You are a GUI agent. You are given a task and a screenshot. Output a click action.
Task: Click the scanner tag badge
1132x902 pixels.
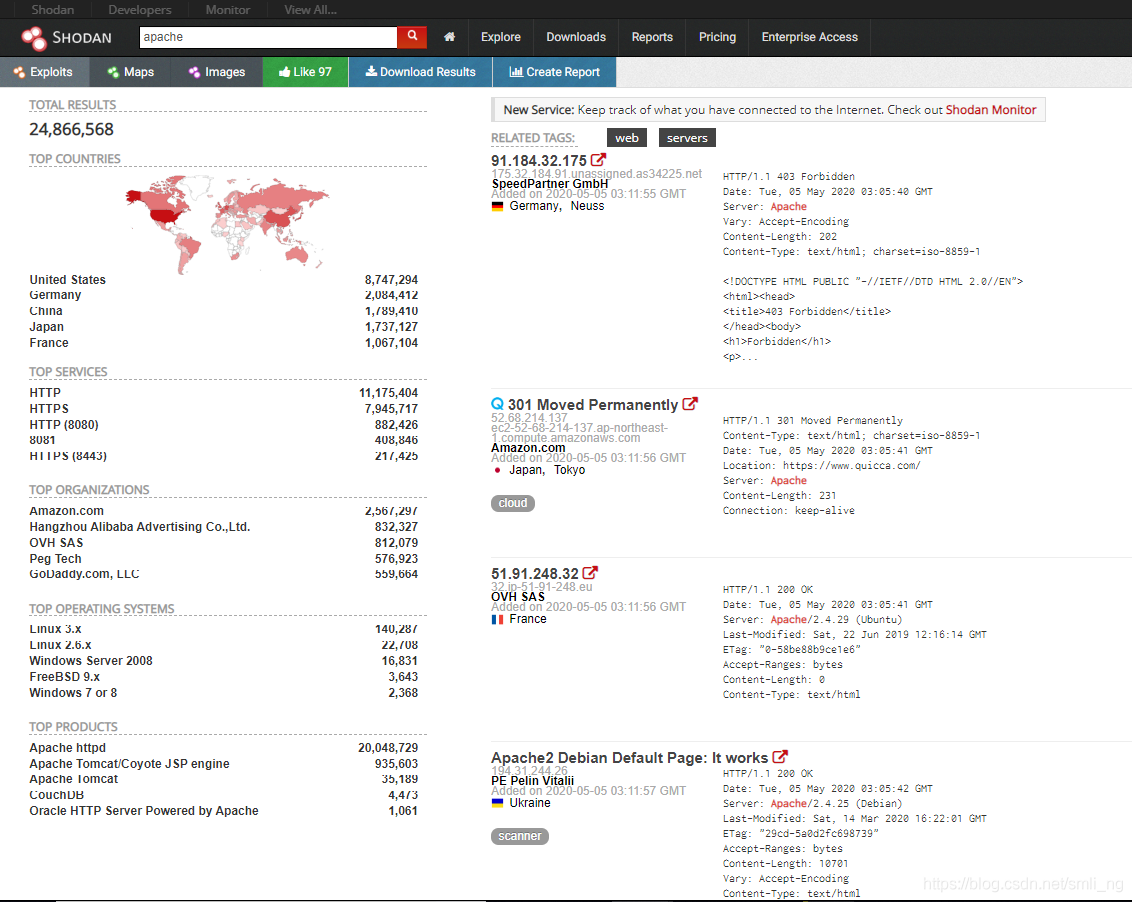(x=520, y=836)
